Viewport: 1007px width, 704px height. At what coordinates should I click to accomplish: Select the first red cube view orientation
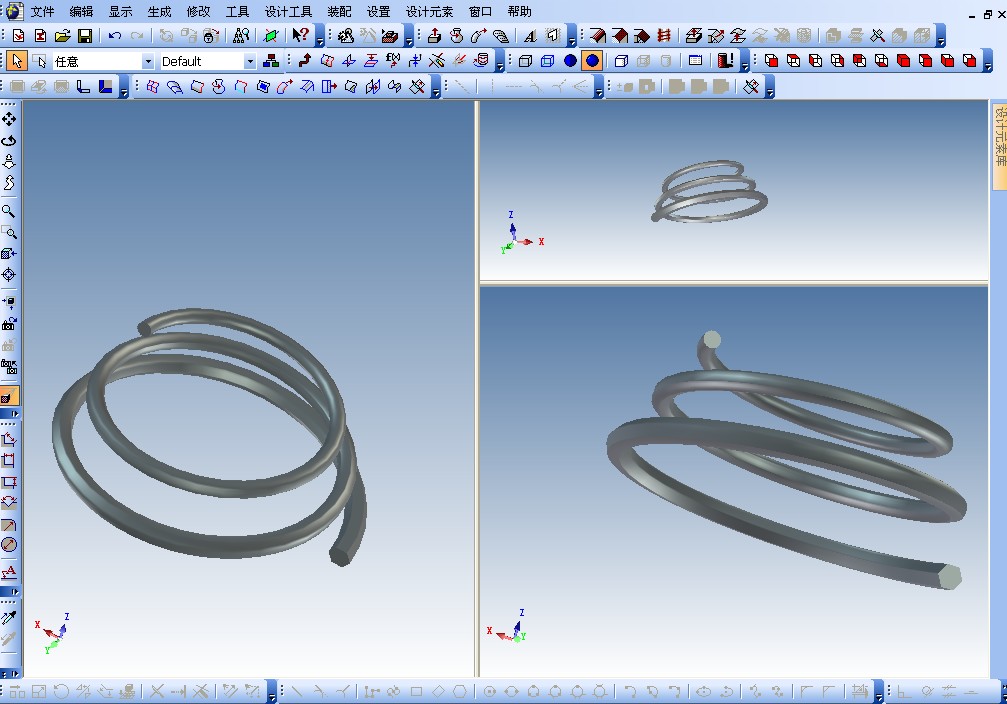click(771, 61)
